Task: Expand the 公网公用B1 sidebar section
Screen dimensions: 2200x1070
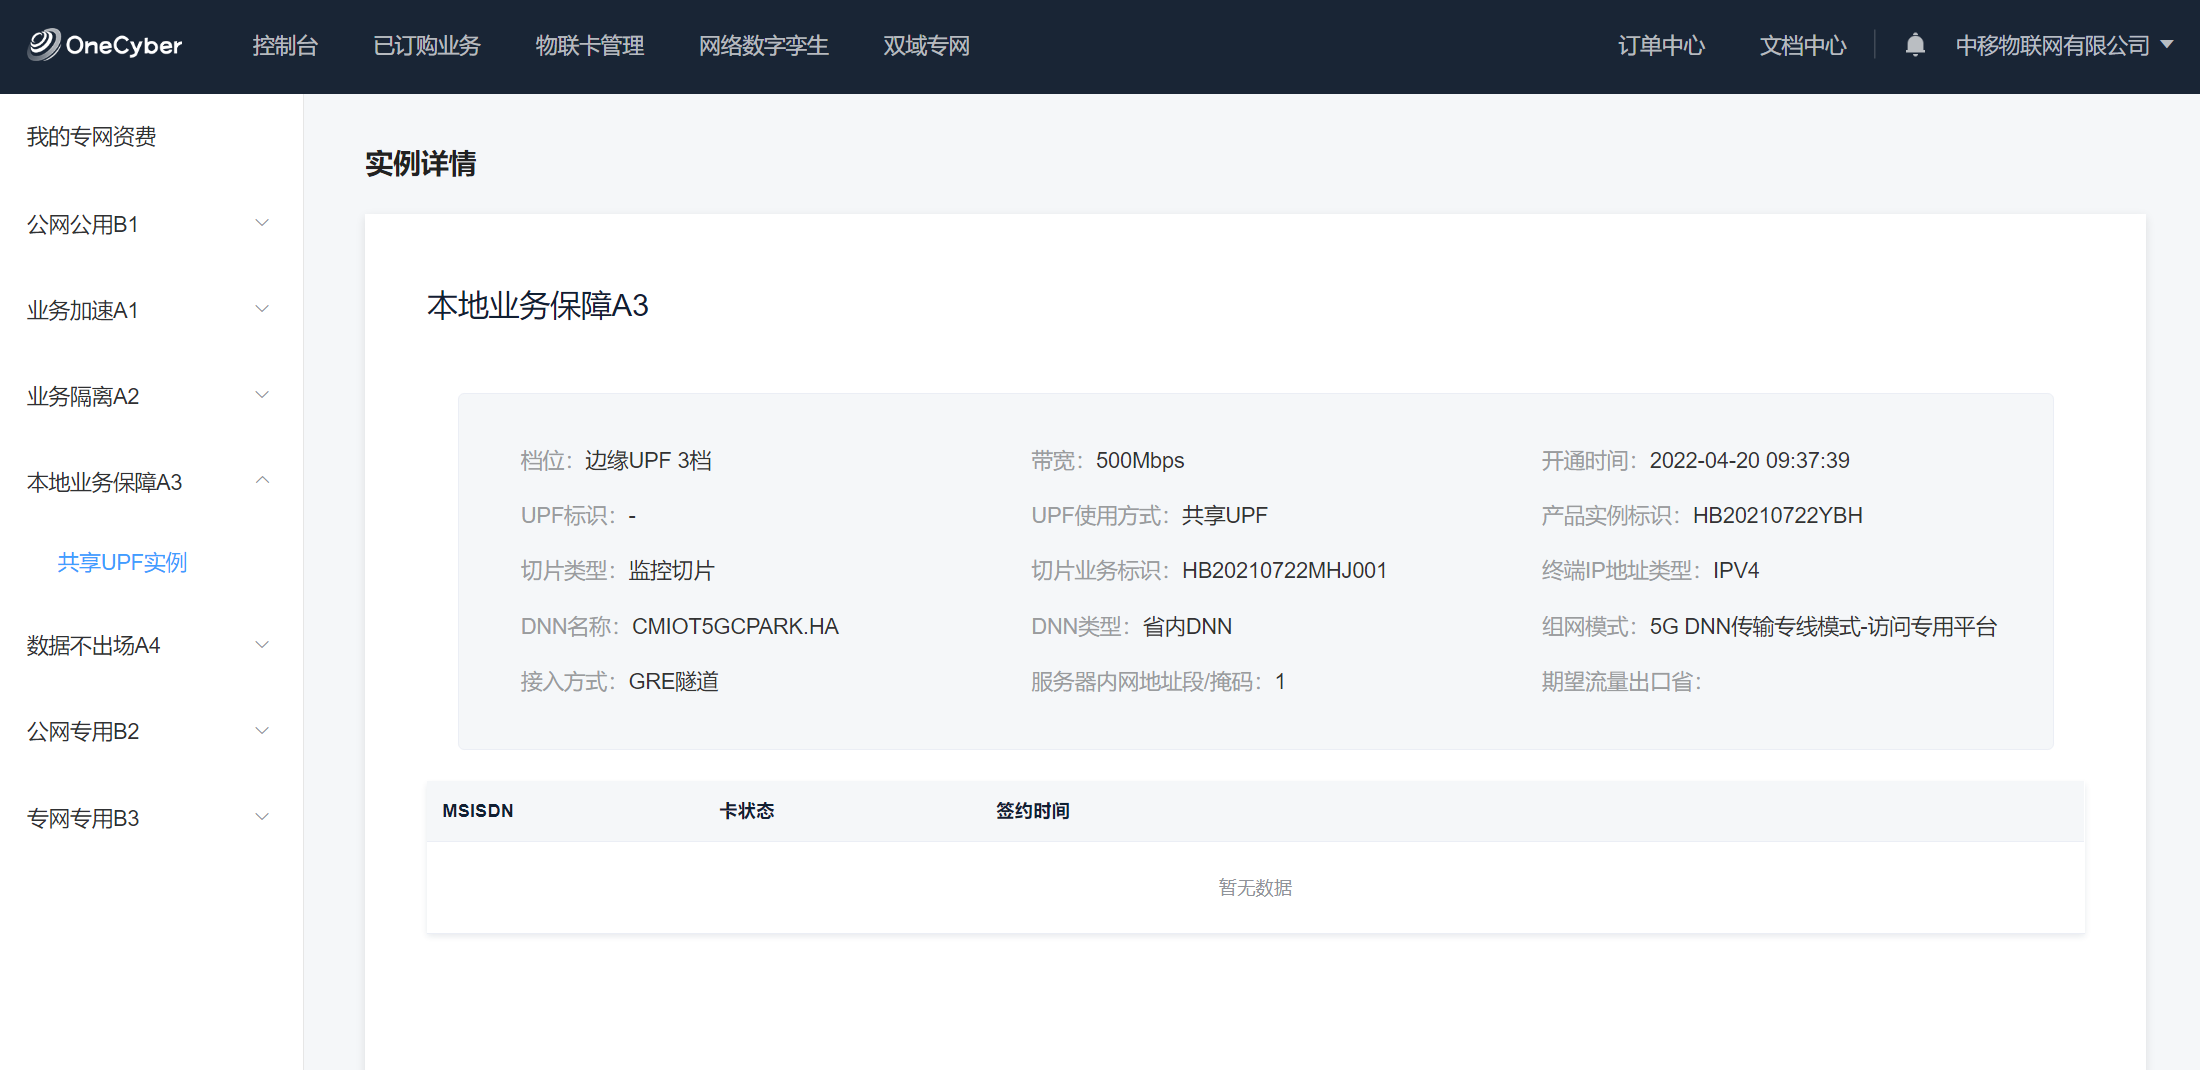Action: [150, 224]
